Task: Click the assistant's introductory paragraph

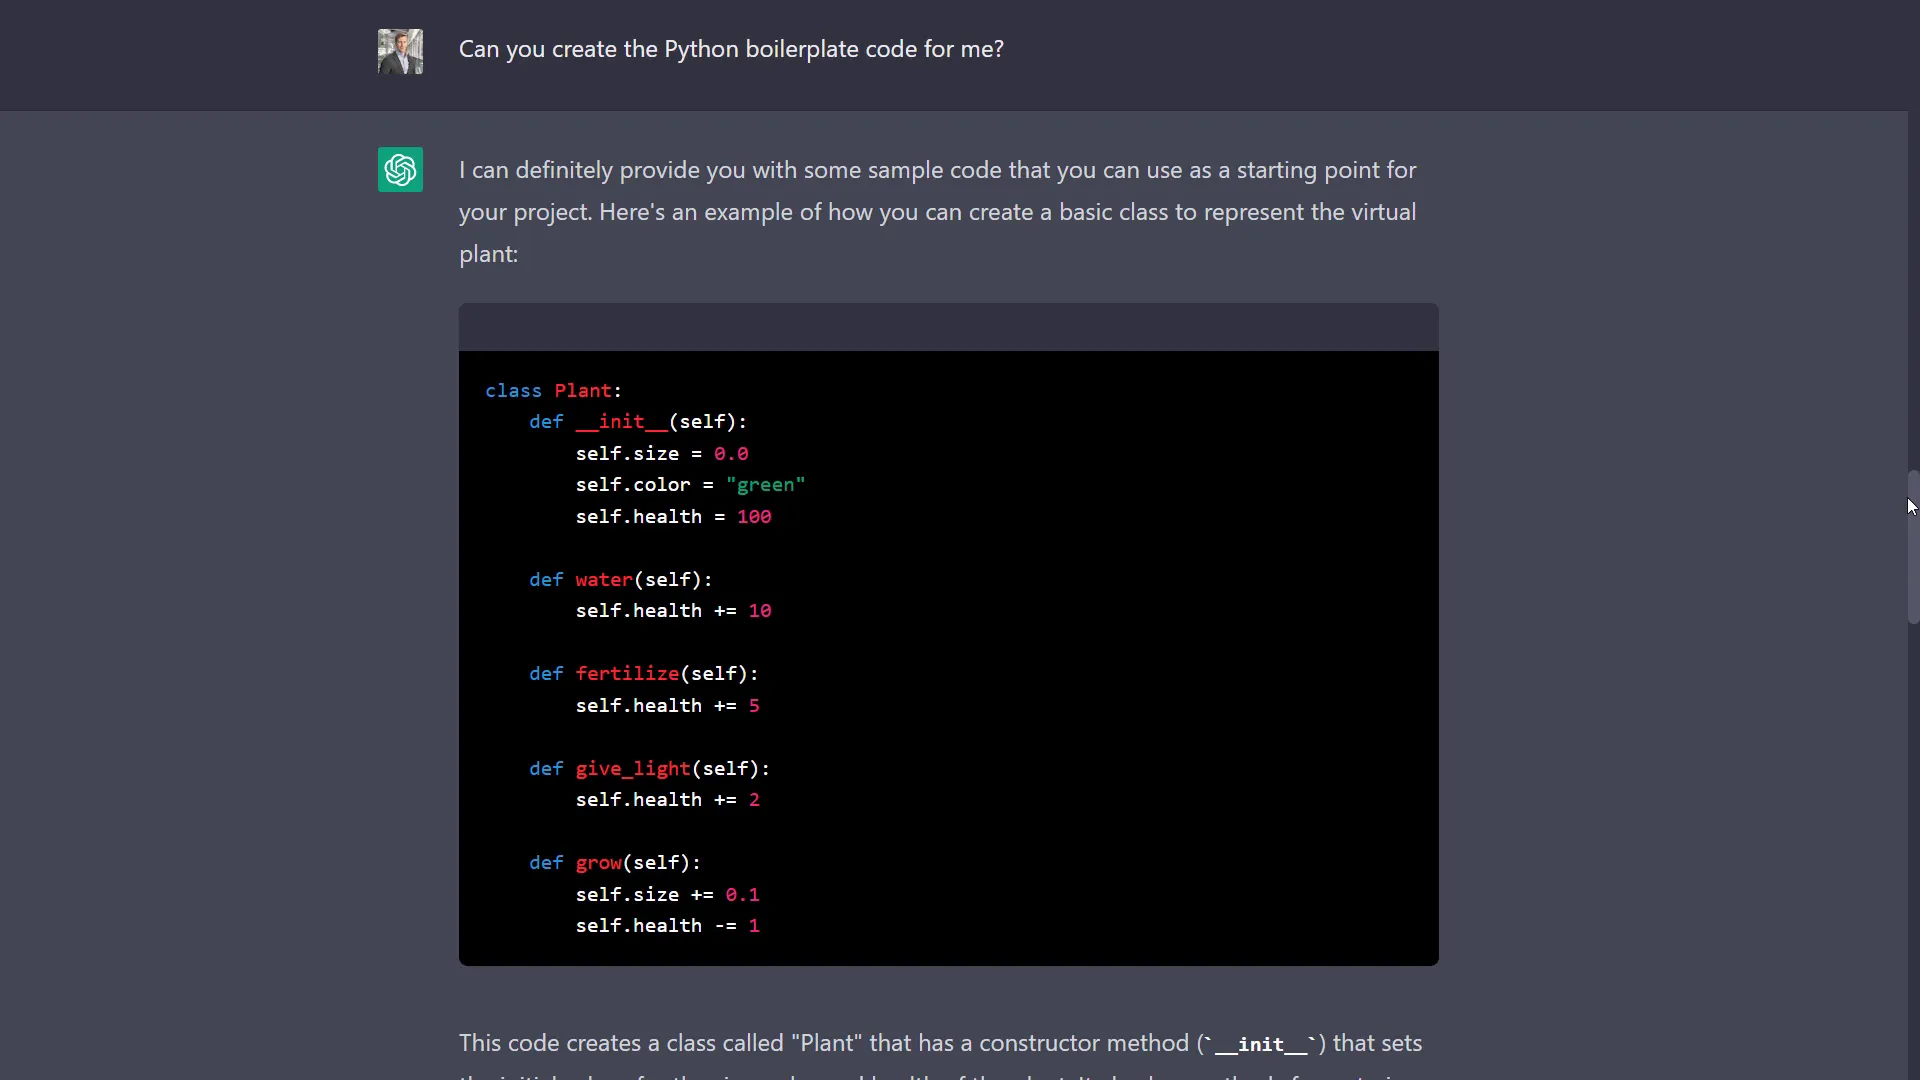Action: [x=937, y=211]
